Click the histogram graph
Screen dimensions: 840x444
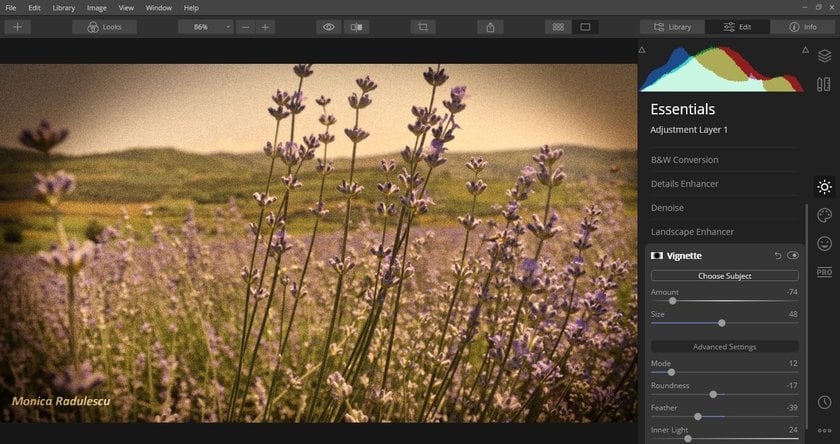(x=722, y=69)
